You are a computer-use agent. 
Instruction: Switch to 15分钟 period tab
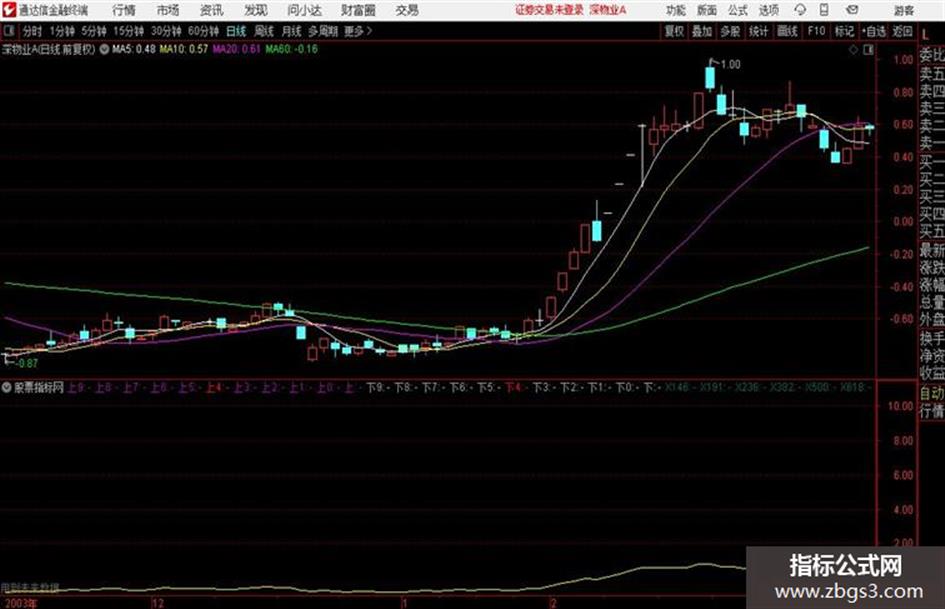[x=128, y=31]
